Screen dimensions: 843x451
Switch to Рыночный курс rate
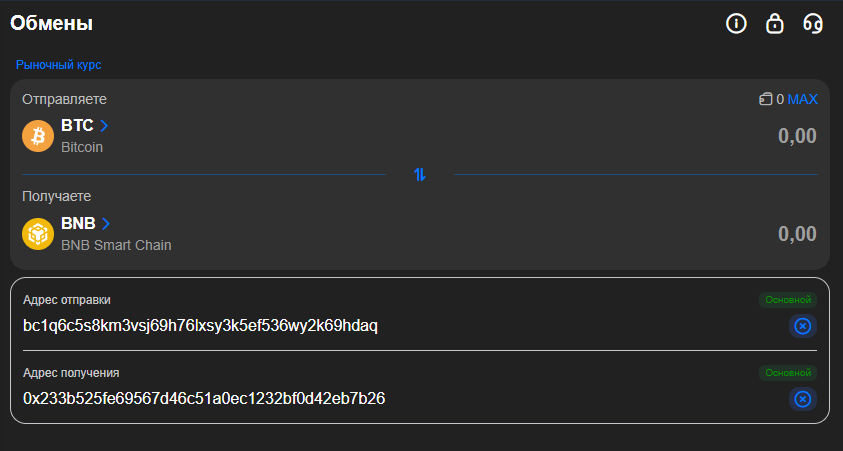pyautogui.click(x=58, y=65)
